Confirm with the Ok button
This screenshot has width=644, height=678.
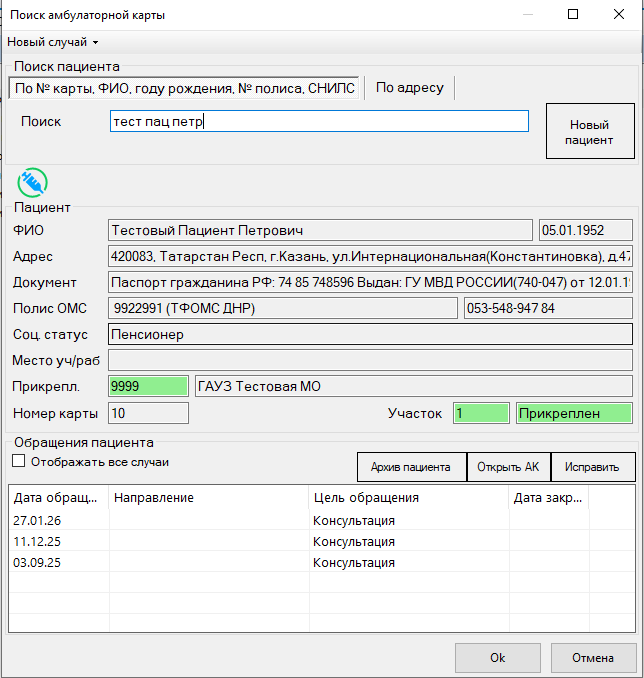pyautogui.click(x=498, y=658)
